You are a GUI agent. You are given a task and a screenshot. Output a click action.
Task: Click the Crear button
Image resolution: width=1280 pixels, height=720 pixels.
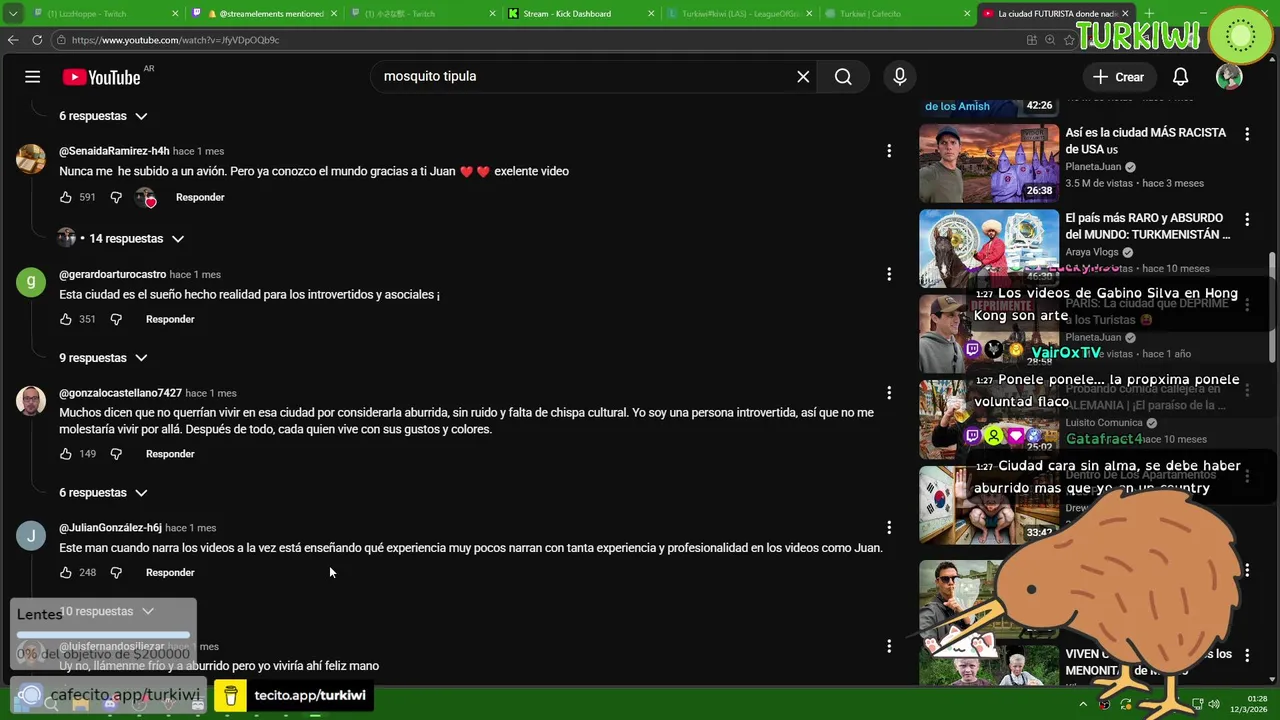(1118, 77)
